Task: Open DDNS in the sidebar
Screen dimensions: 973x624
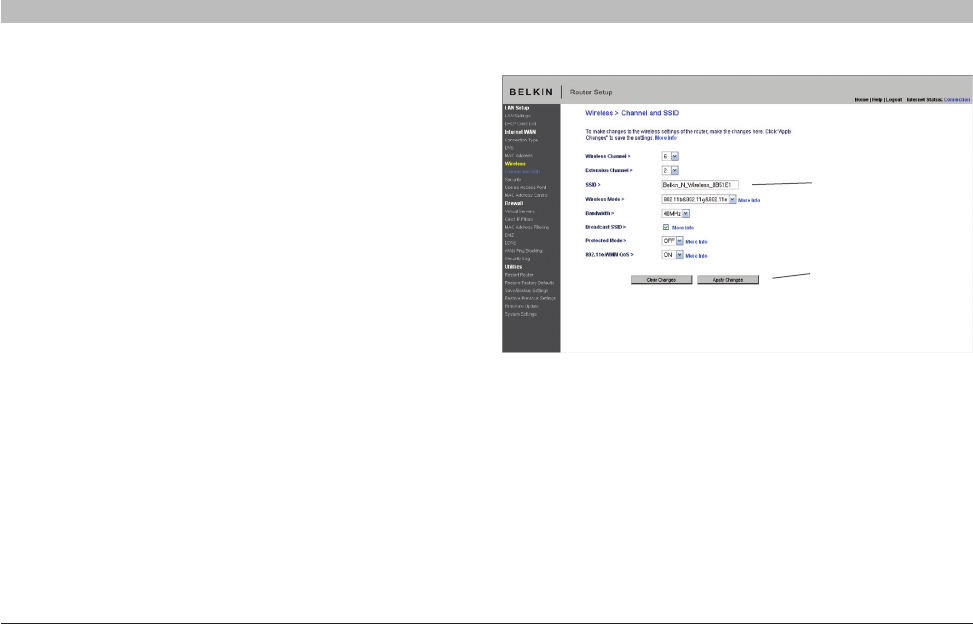Action: point(510,243)
